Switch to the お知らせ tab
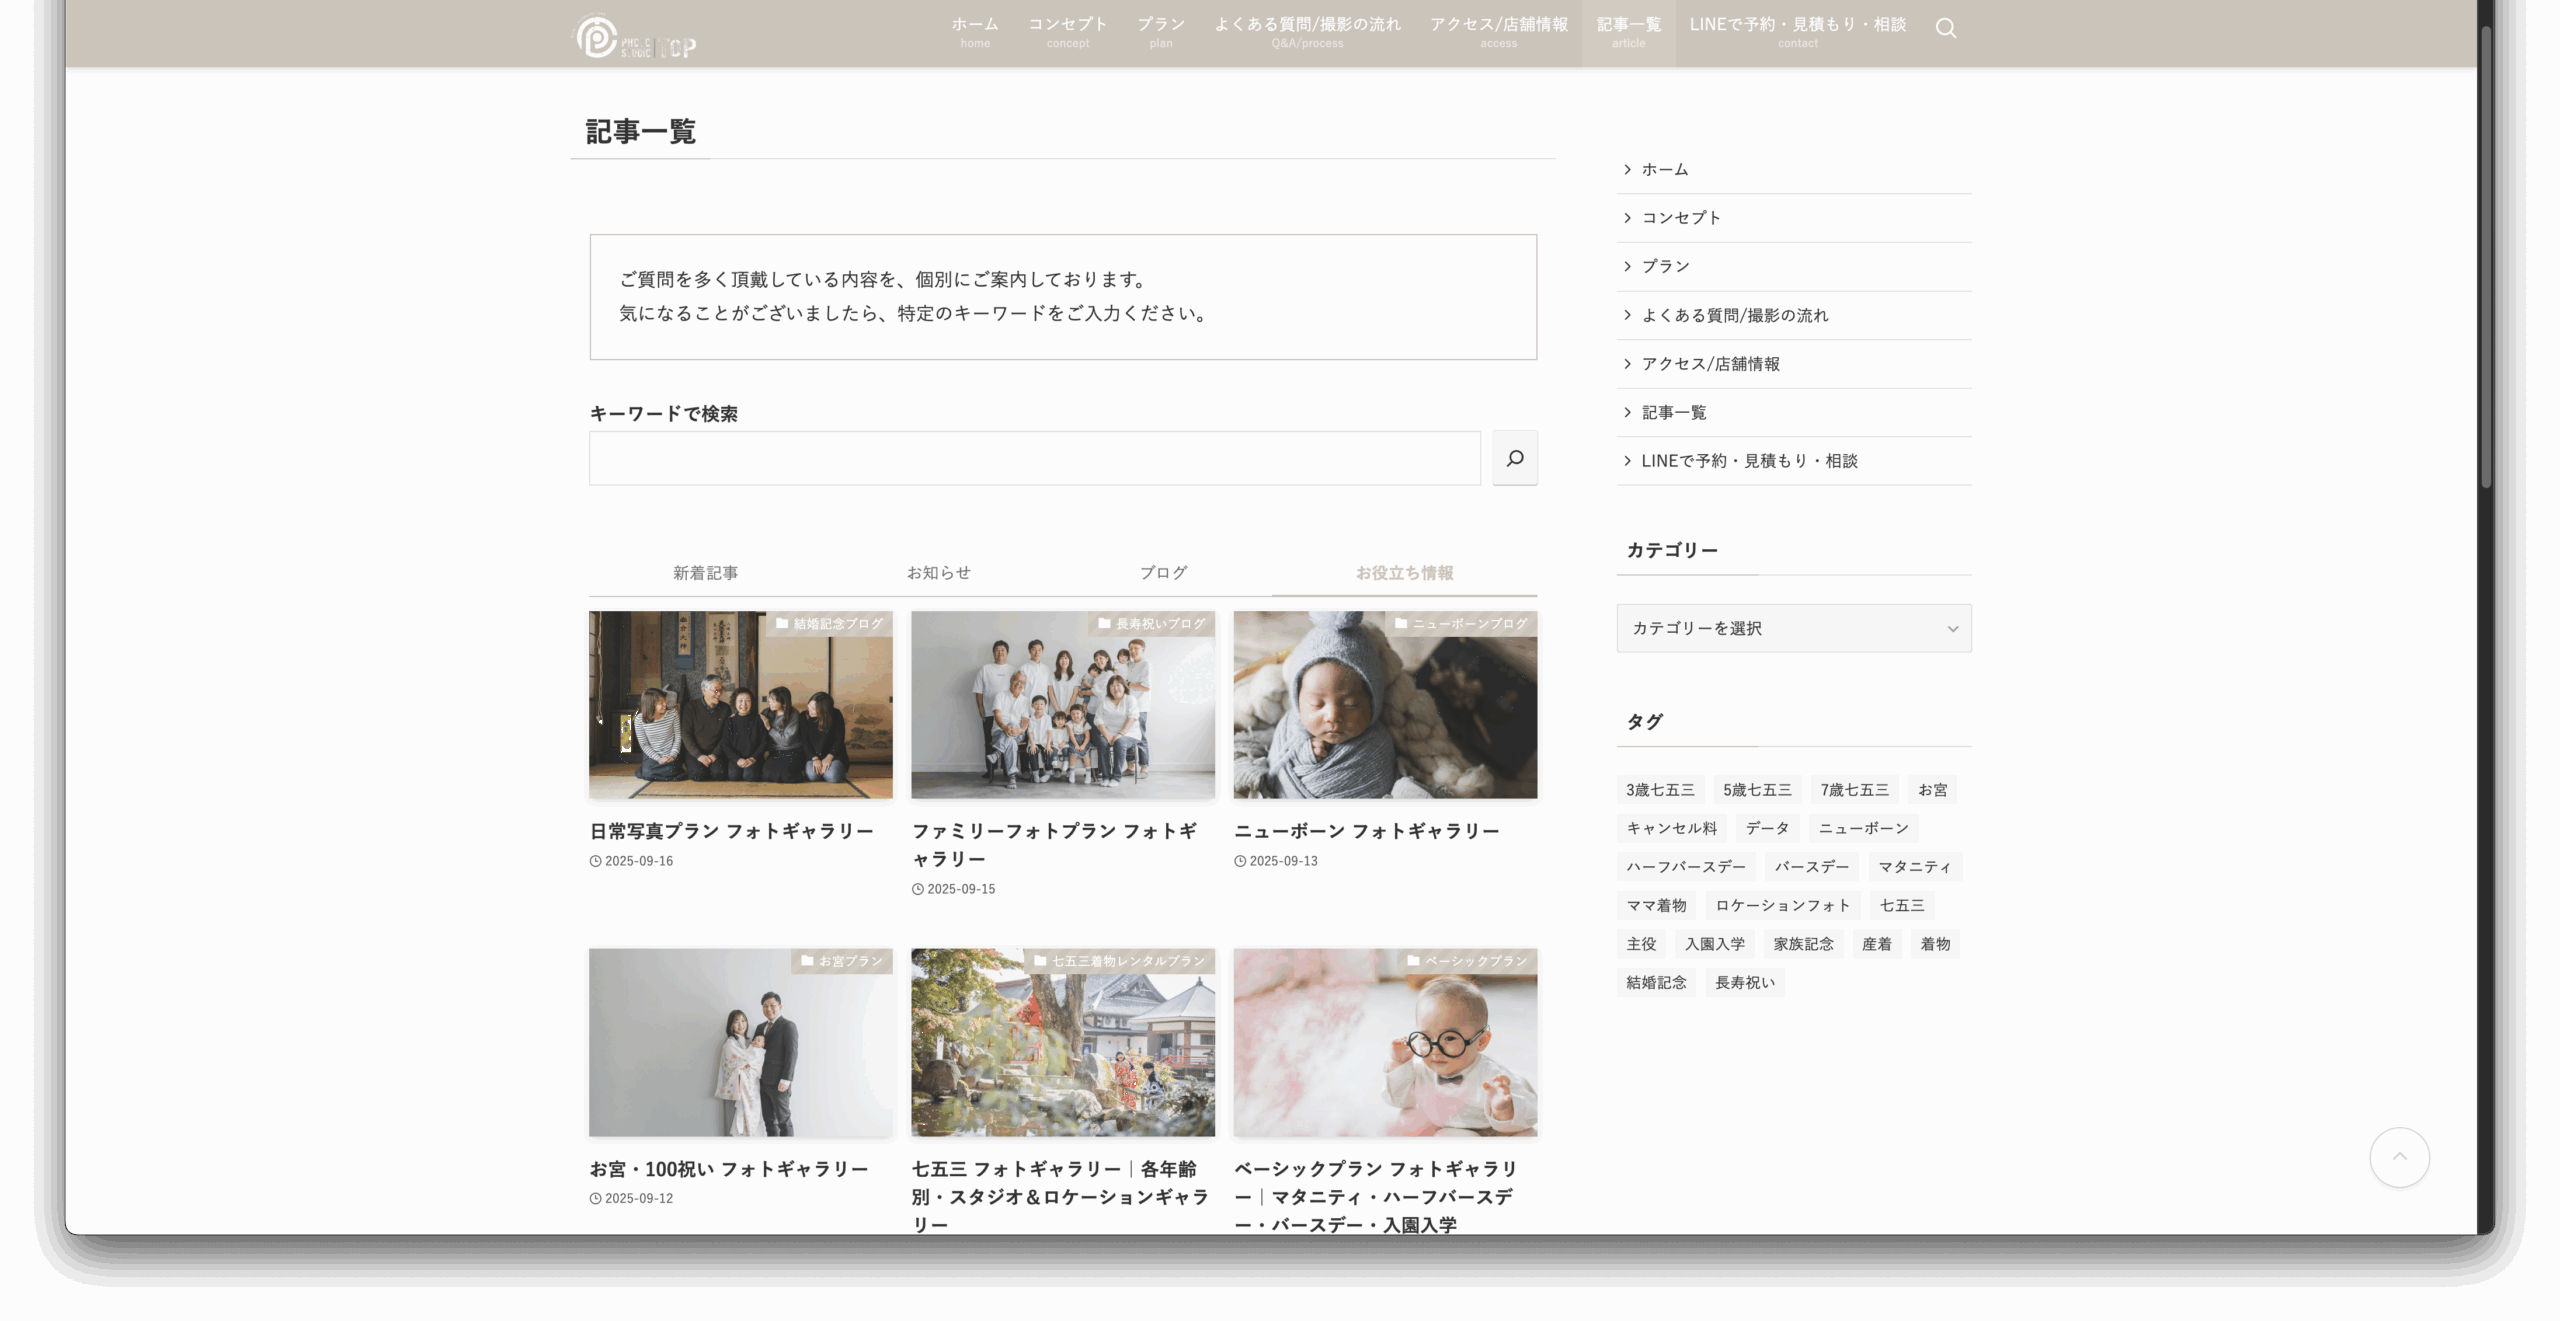The height and width of the screenshot is (1321, 2560). (x=939, y=573)
